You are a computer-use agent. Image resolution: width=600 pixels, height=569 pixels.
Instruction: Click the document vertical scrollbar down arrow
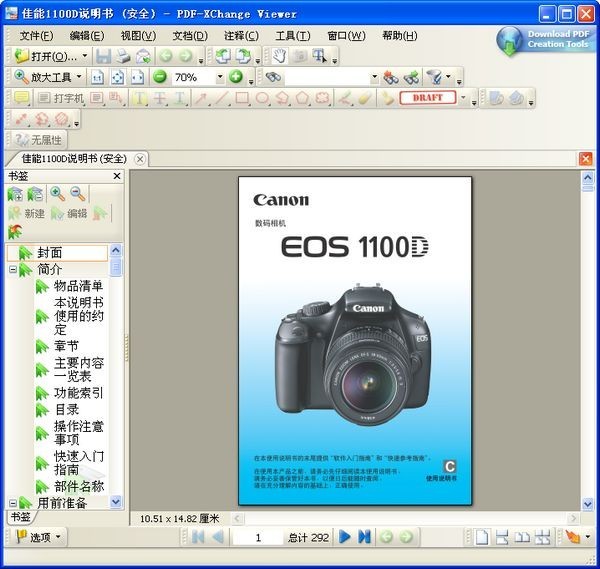pyautogui.click(x=587, y=504)
